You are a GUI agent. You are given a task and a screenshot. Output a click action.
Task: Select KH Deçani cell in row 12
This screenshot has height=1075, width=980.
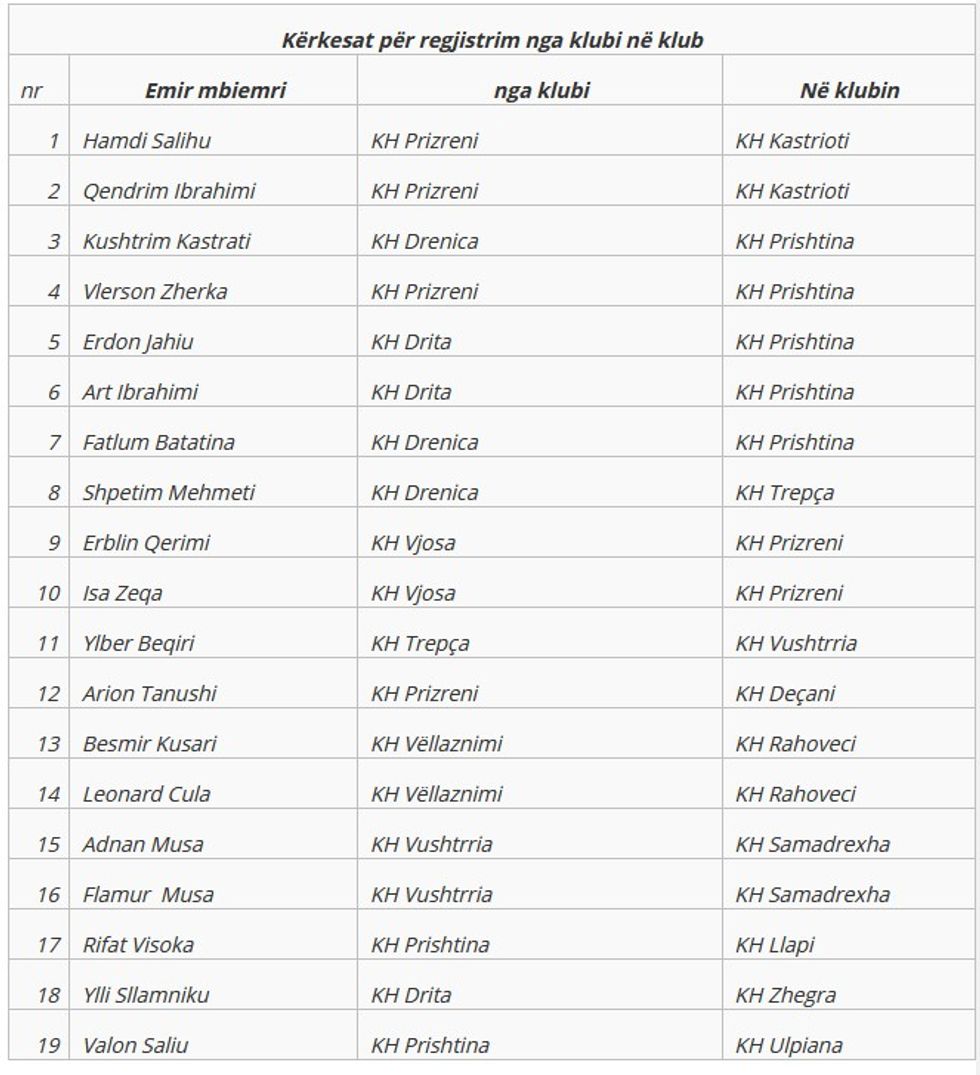pos(786,694)
